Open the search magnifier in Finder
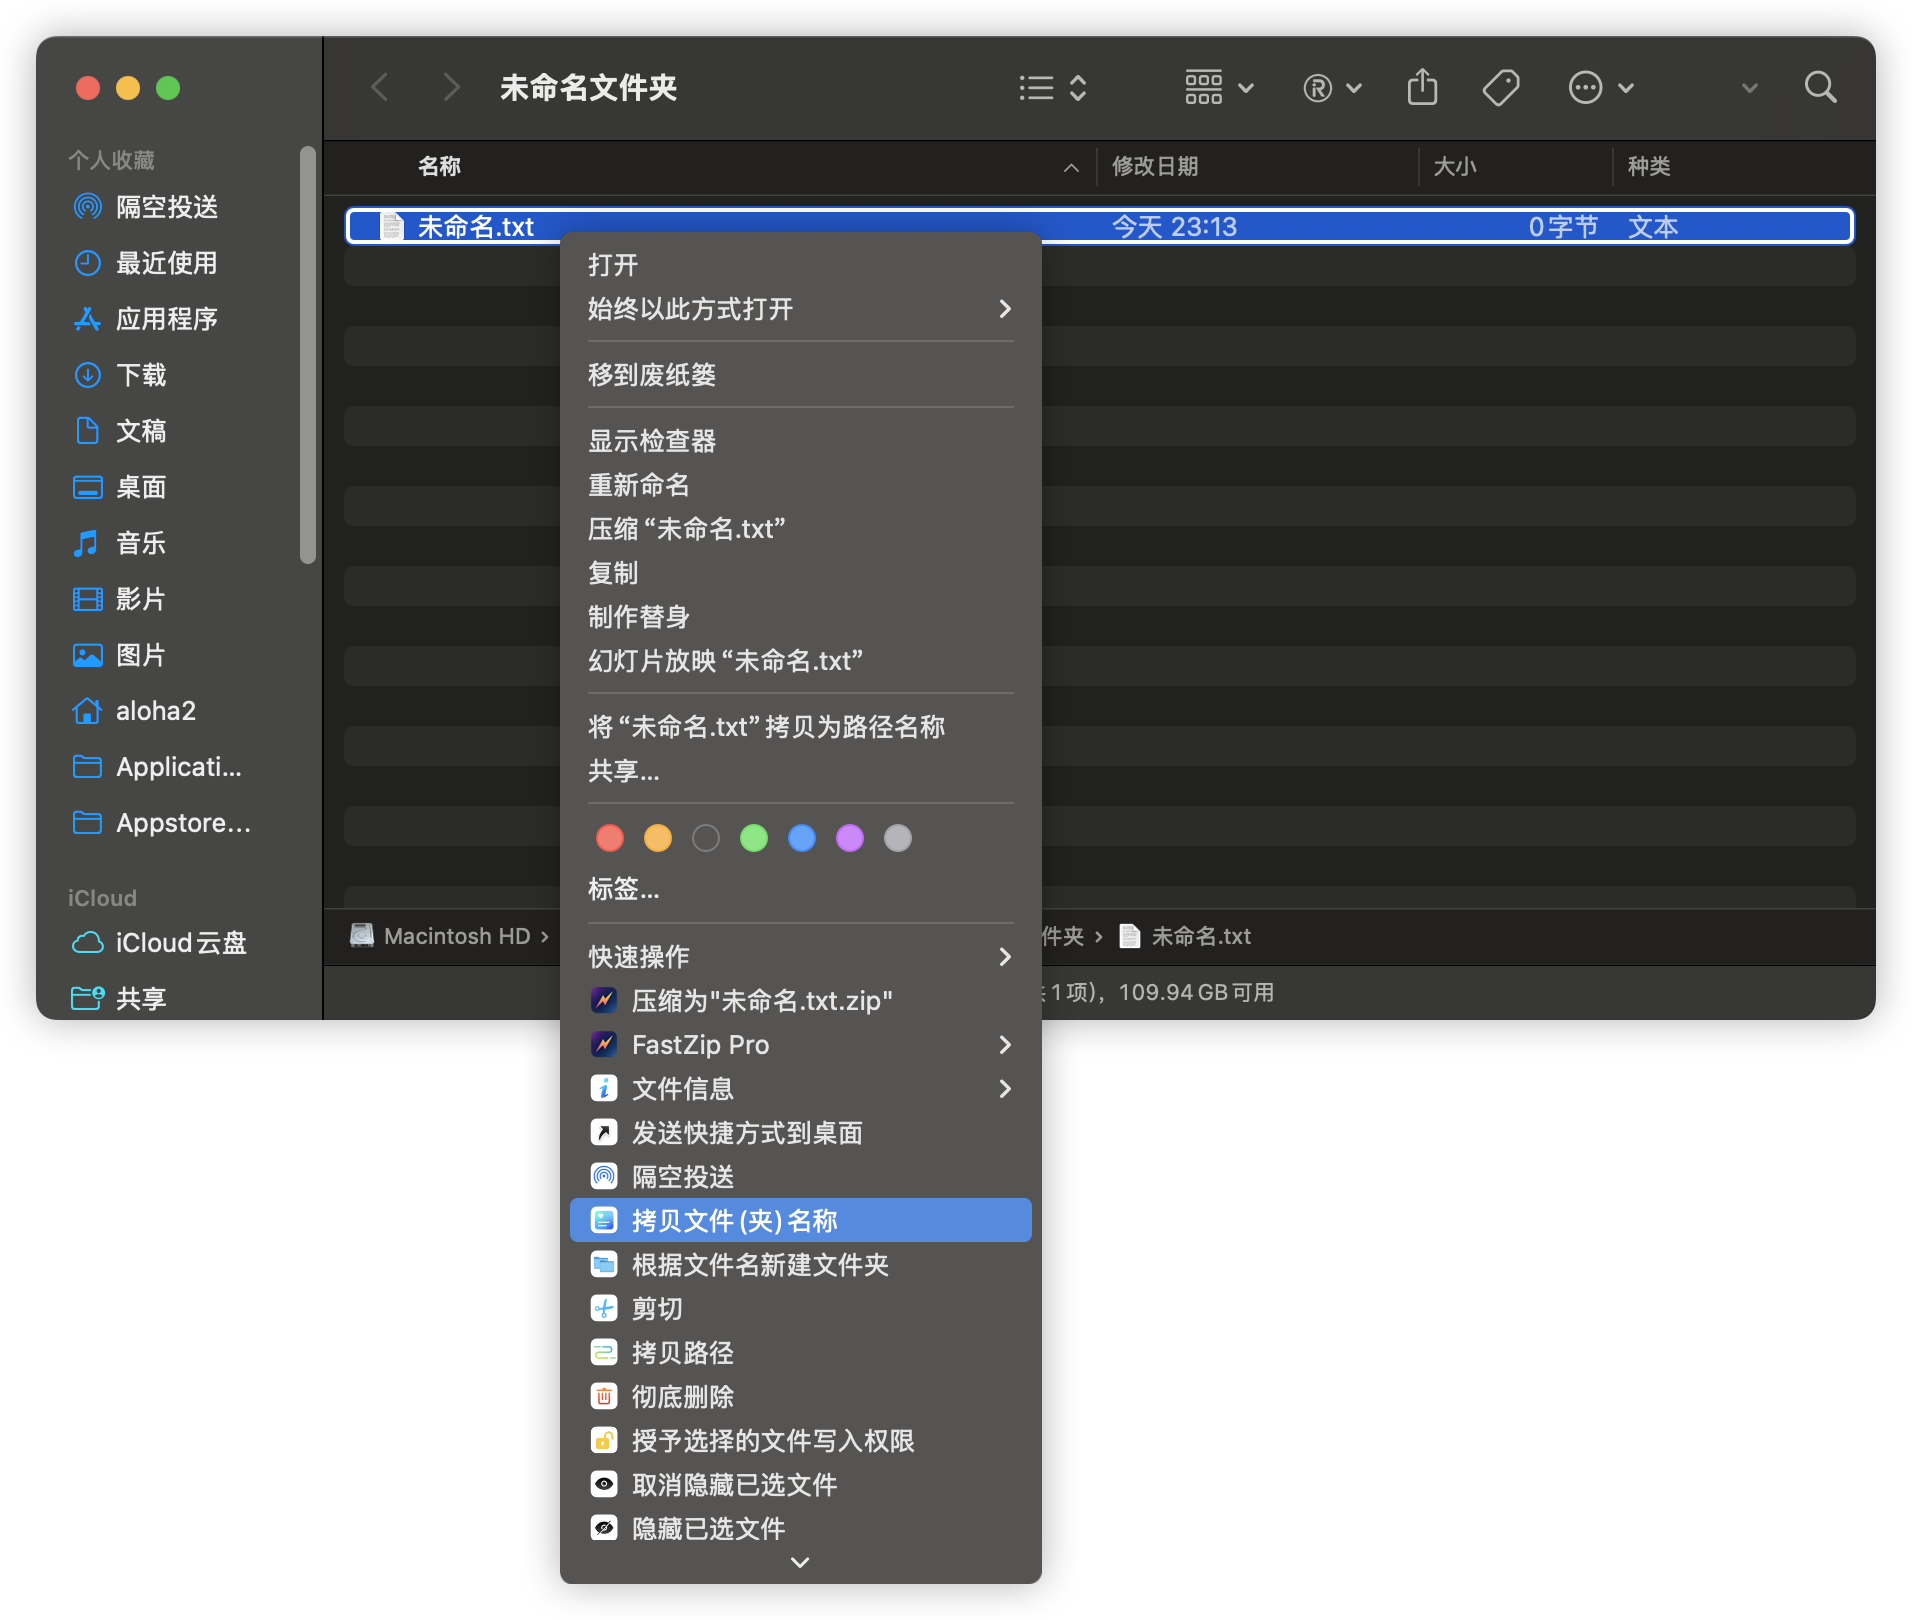The width and height of the screenshot is (1912, 1620). (x=1820, y=88)
